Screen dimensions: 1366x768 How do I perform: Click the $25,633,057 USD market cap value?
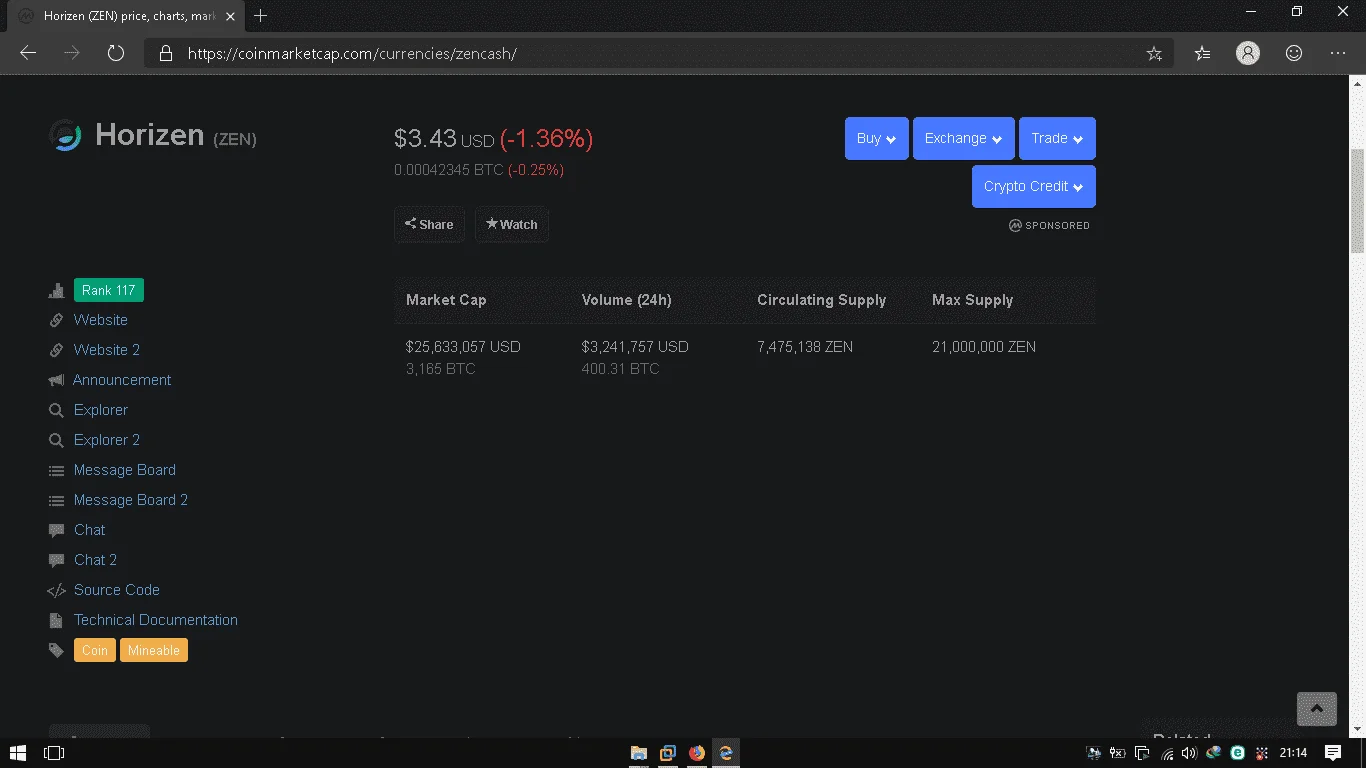[x=463, y=347]
